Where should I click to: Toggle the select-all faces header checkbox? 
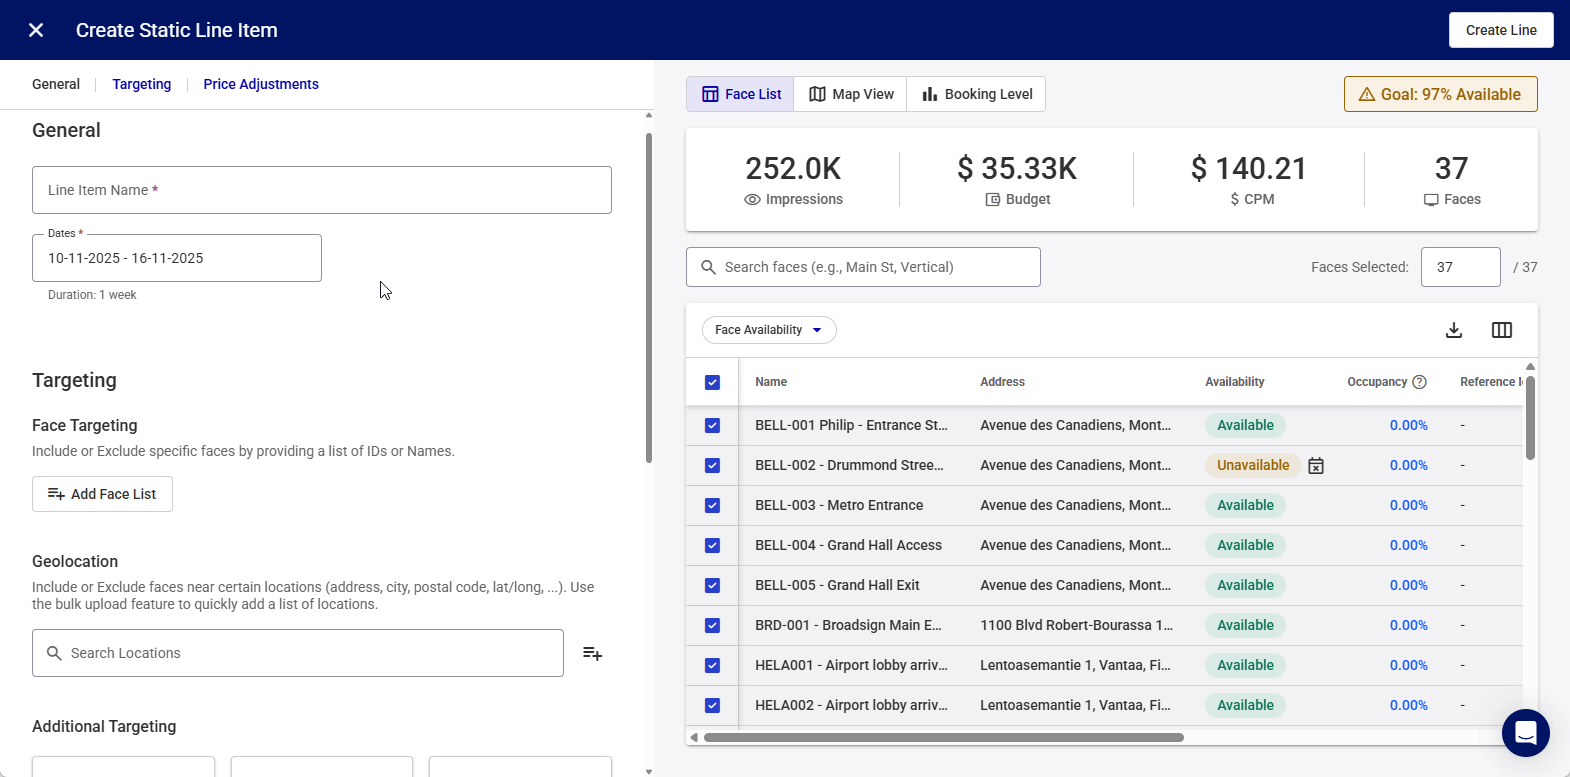[712, 382]
